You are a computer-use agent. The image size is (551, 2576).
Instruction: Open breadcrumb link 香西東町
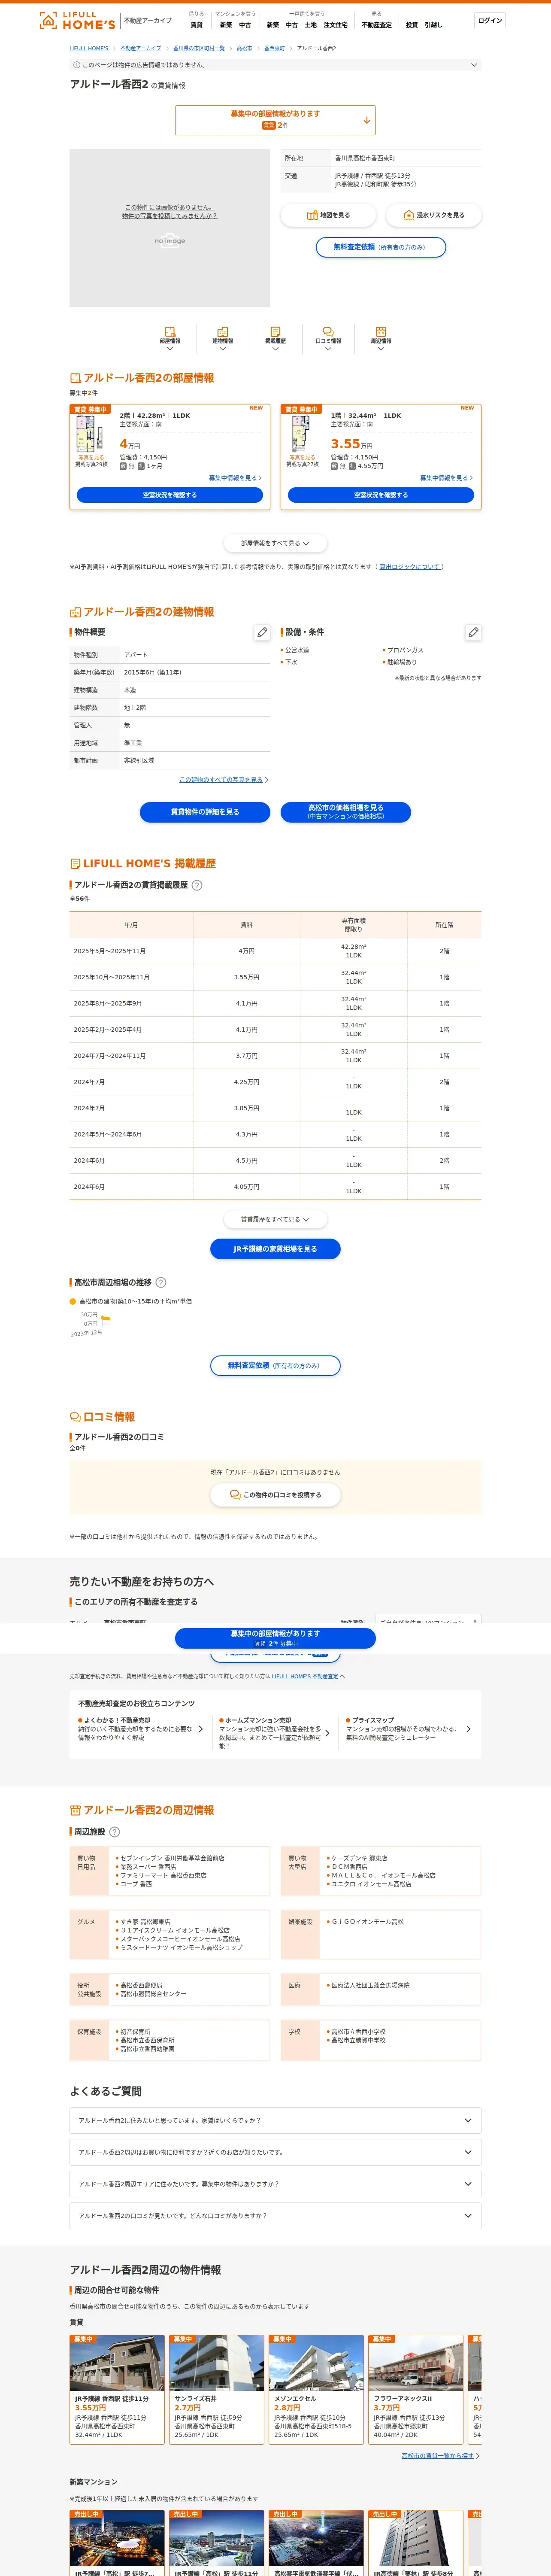coord(274,48)
